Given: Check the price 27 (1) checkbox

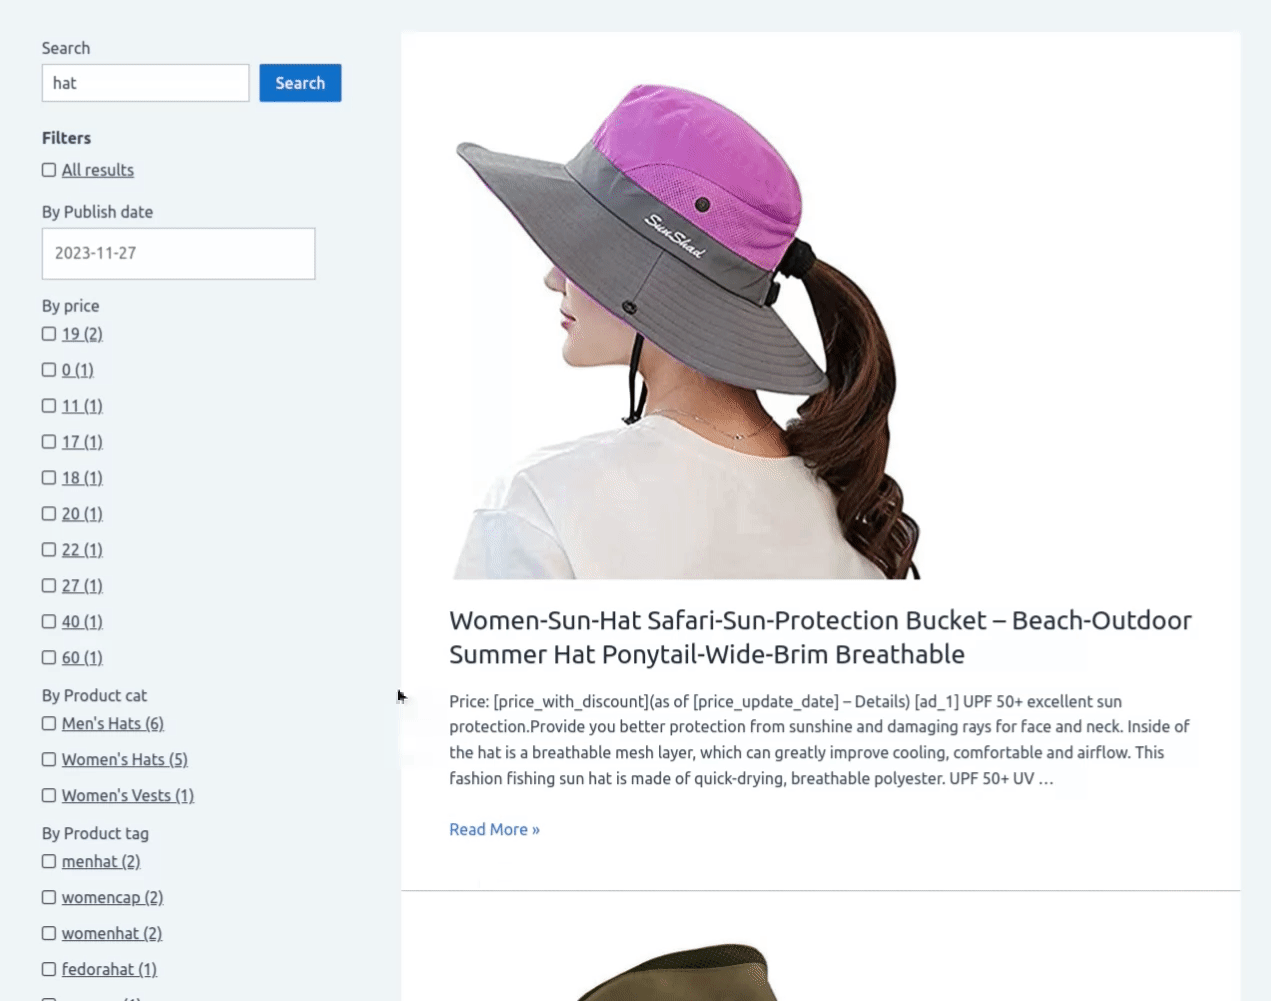Looking at the screenshot, I should [x=49, y=586].
